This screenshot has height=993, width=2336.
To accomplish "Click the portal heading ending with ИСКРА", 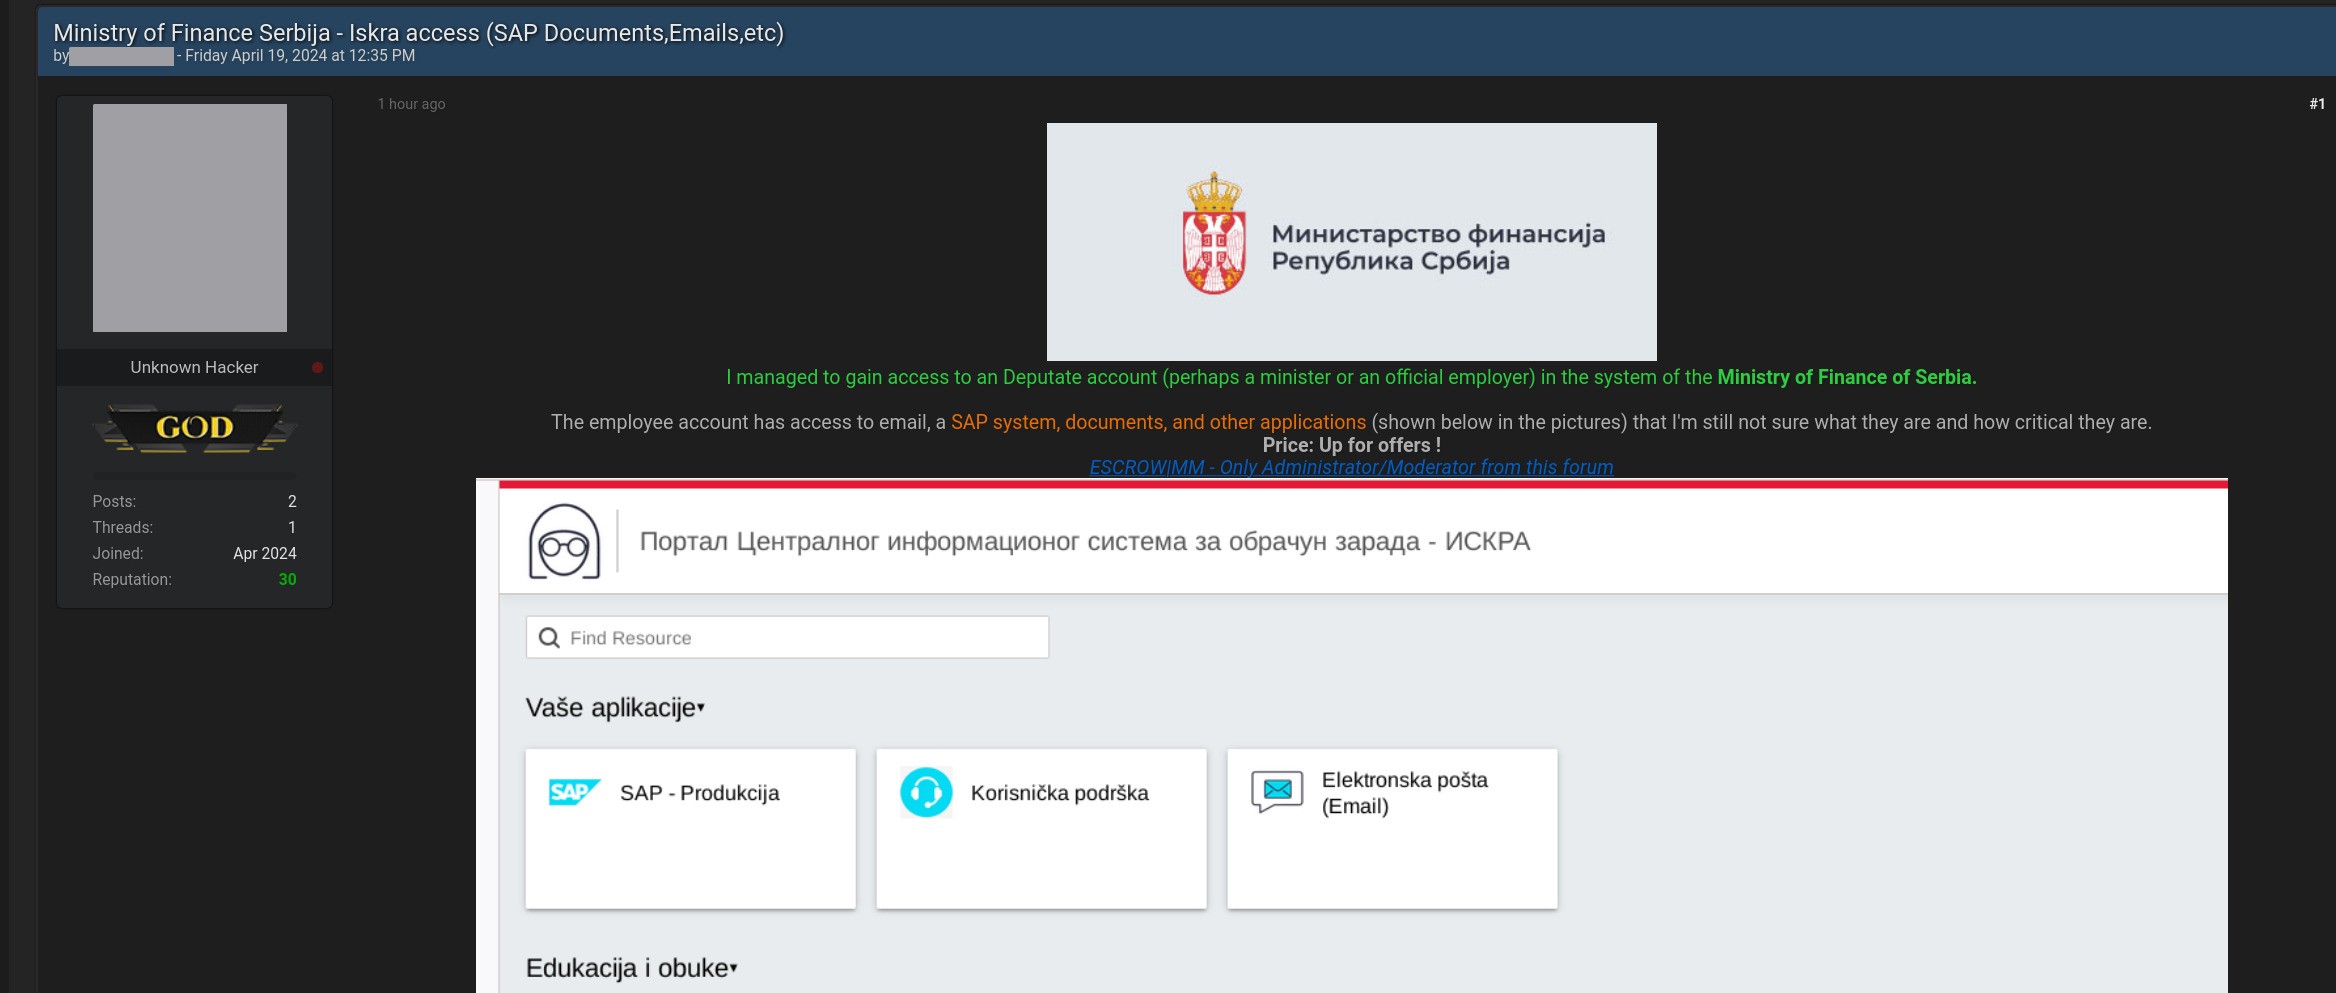I will tap(1085, 541).
